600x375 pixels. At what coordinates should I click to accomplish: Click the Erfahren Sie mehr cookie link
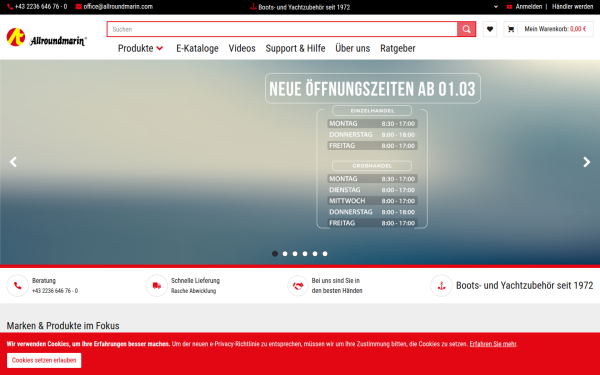coord(493,344)
